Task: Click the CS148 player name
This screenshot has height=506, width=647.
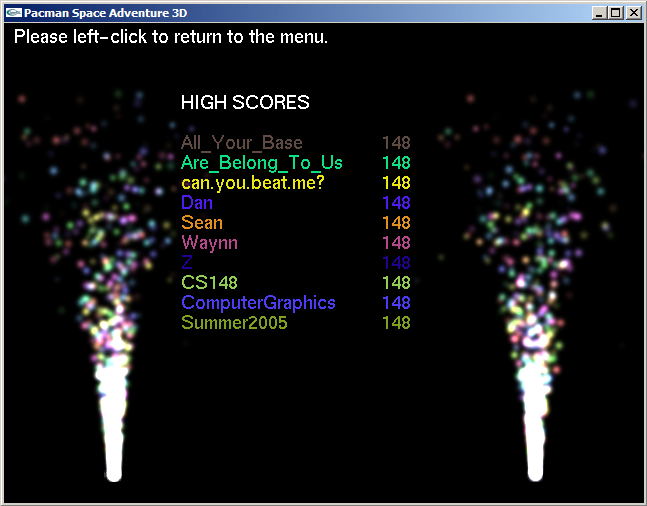Action: pos(210,283)
